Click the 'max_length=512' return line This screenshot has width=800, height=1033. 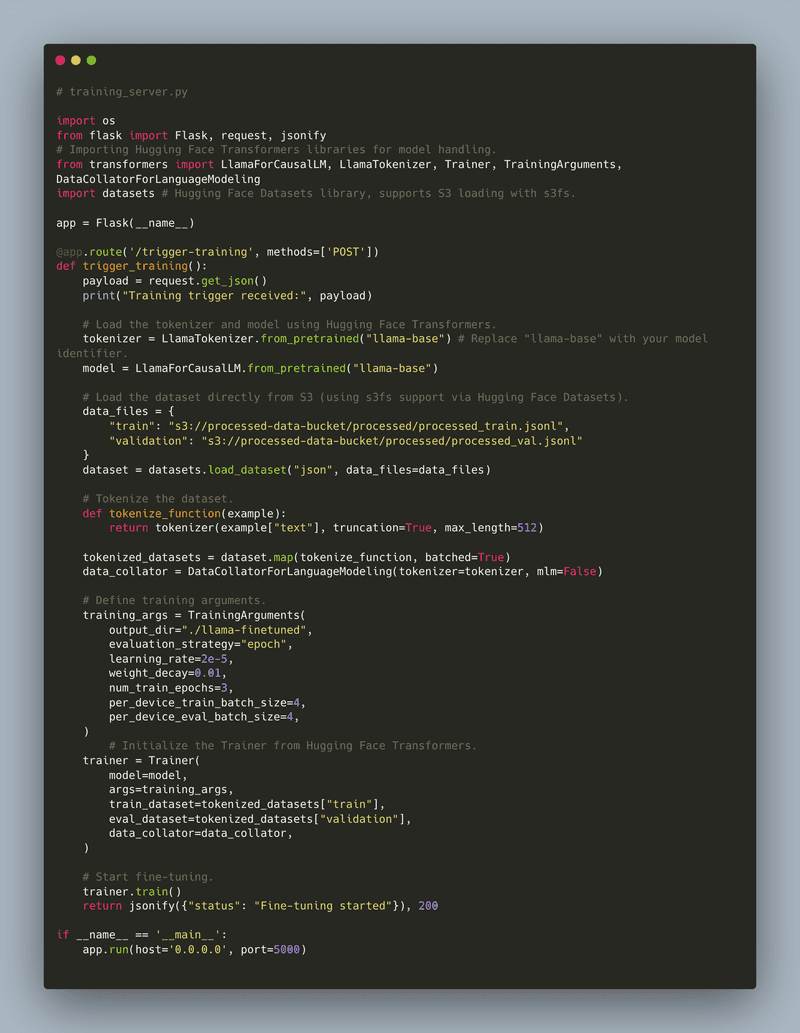click(326, 528)
